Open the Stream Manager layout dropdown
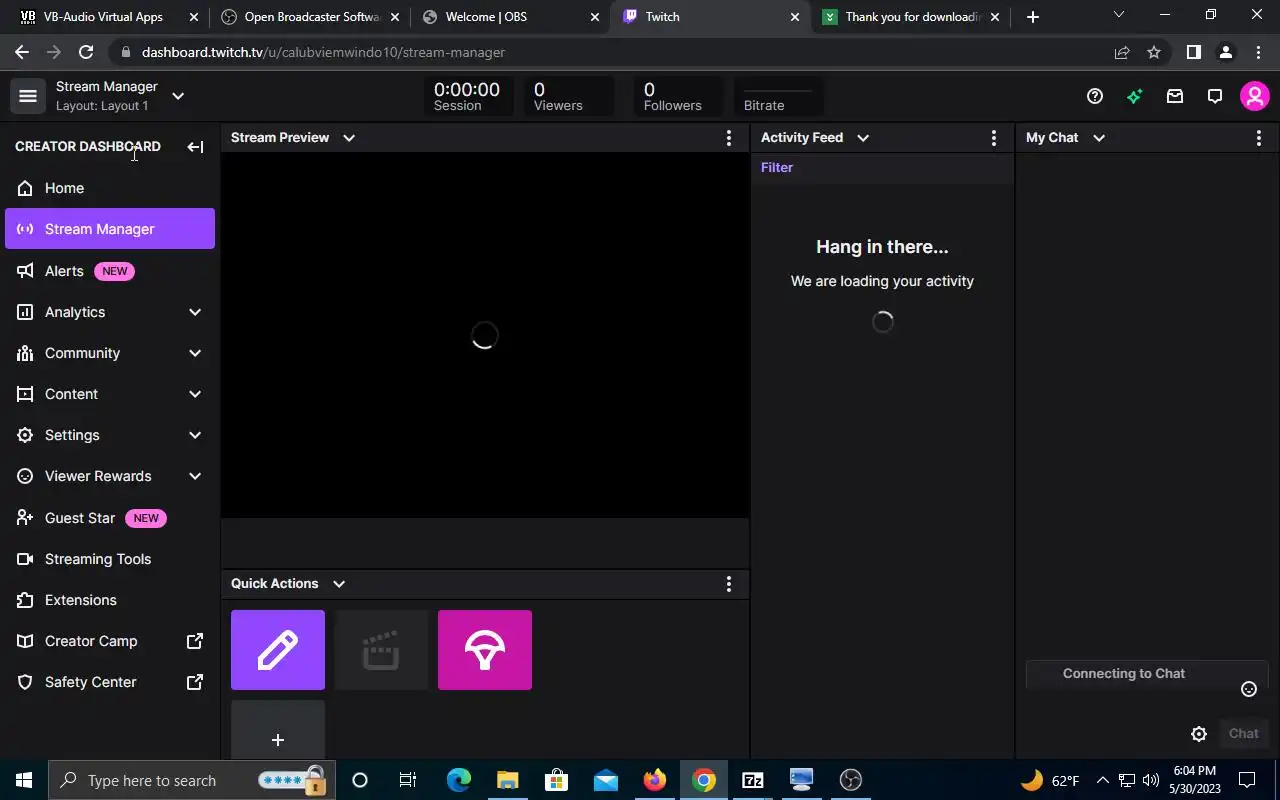1280x800 pixels. [x=178, y=96]
